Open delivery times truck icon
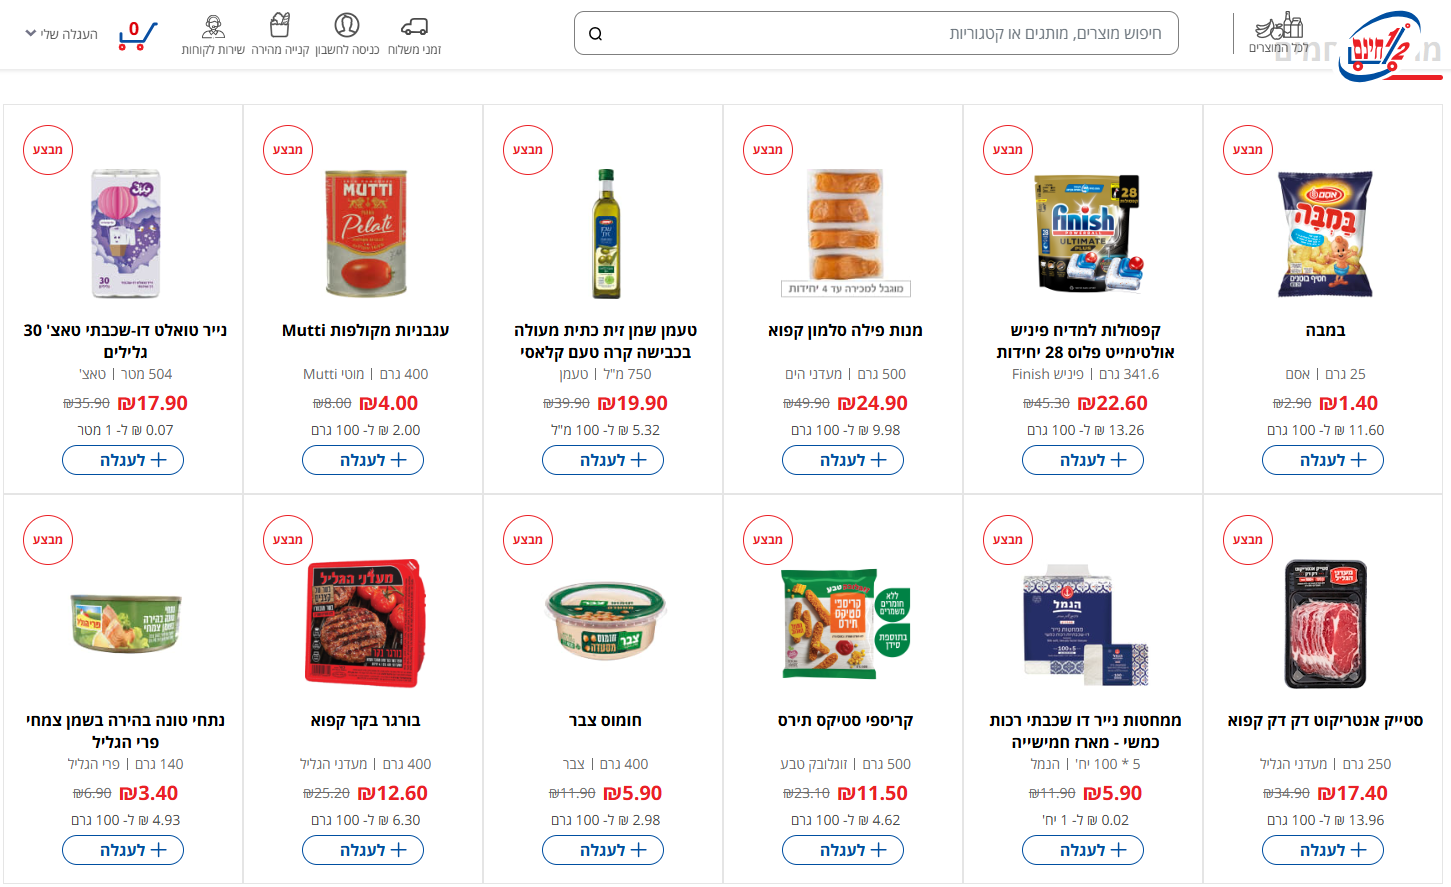The image size is (1451, 887). pos(414,26)
